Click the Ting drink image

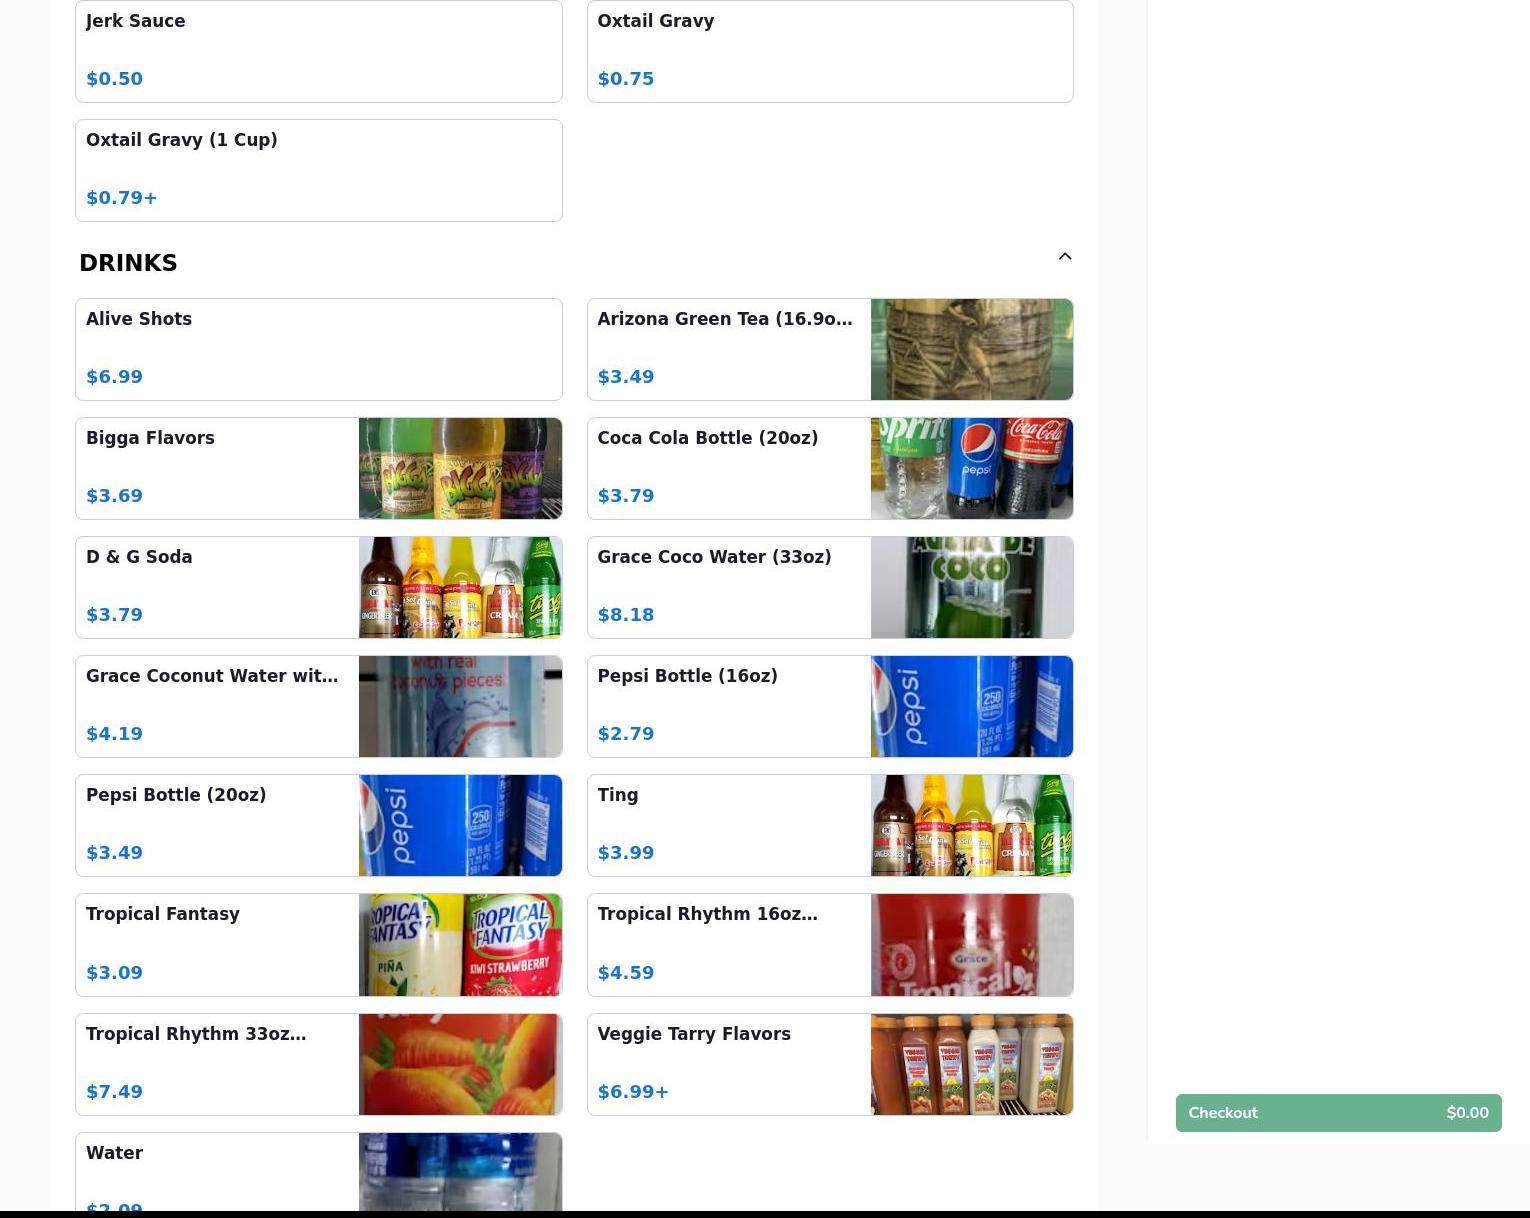click(x=971, y=825)
